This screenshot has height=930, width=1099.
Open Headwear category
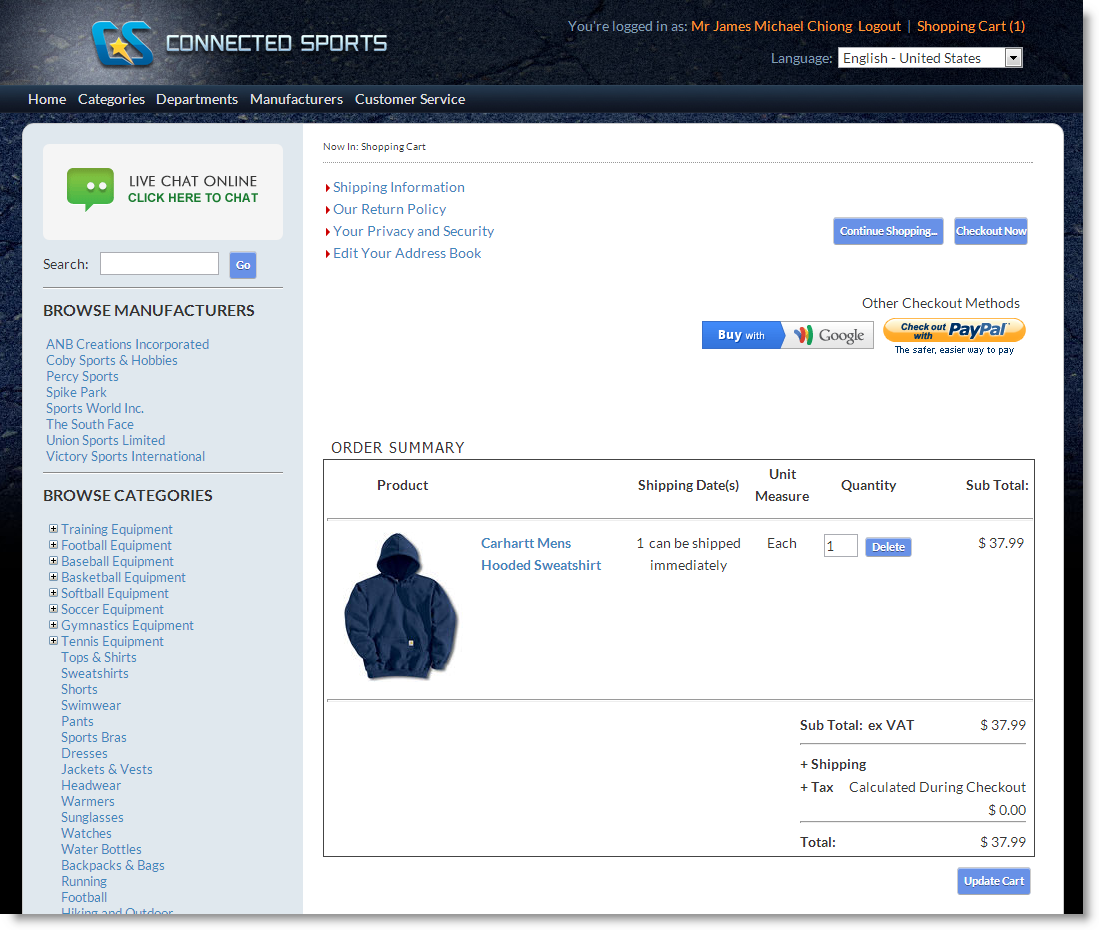coord(91,786)
